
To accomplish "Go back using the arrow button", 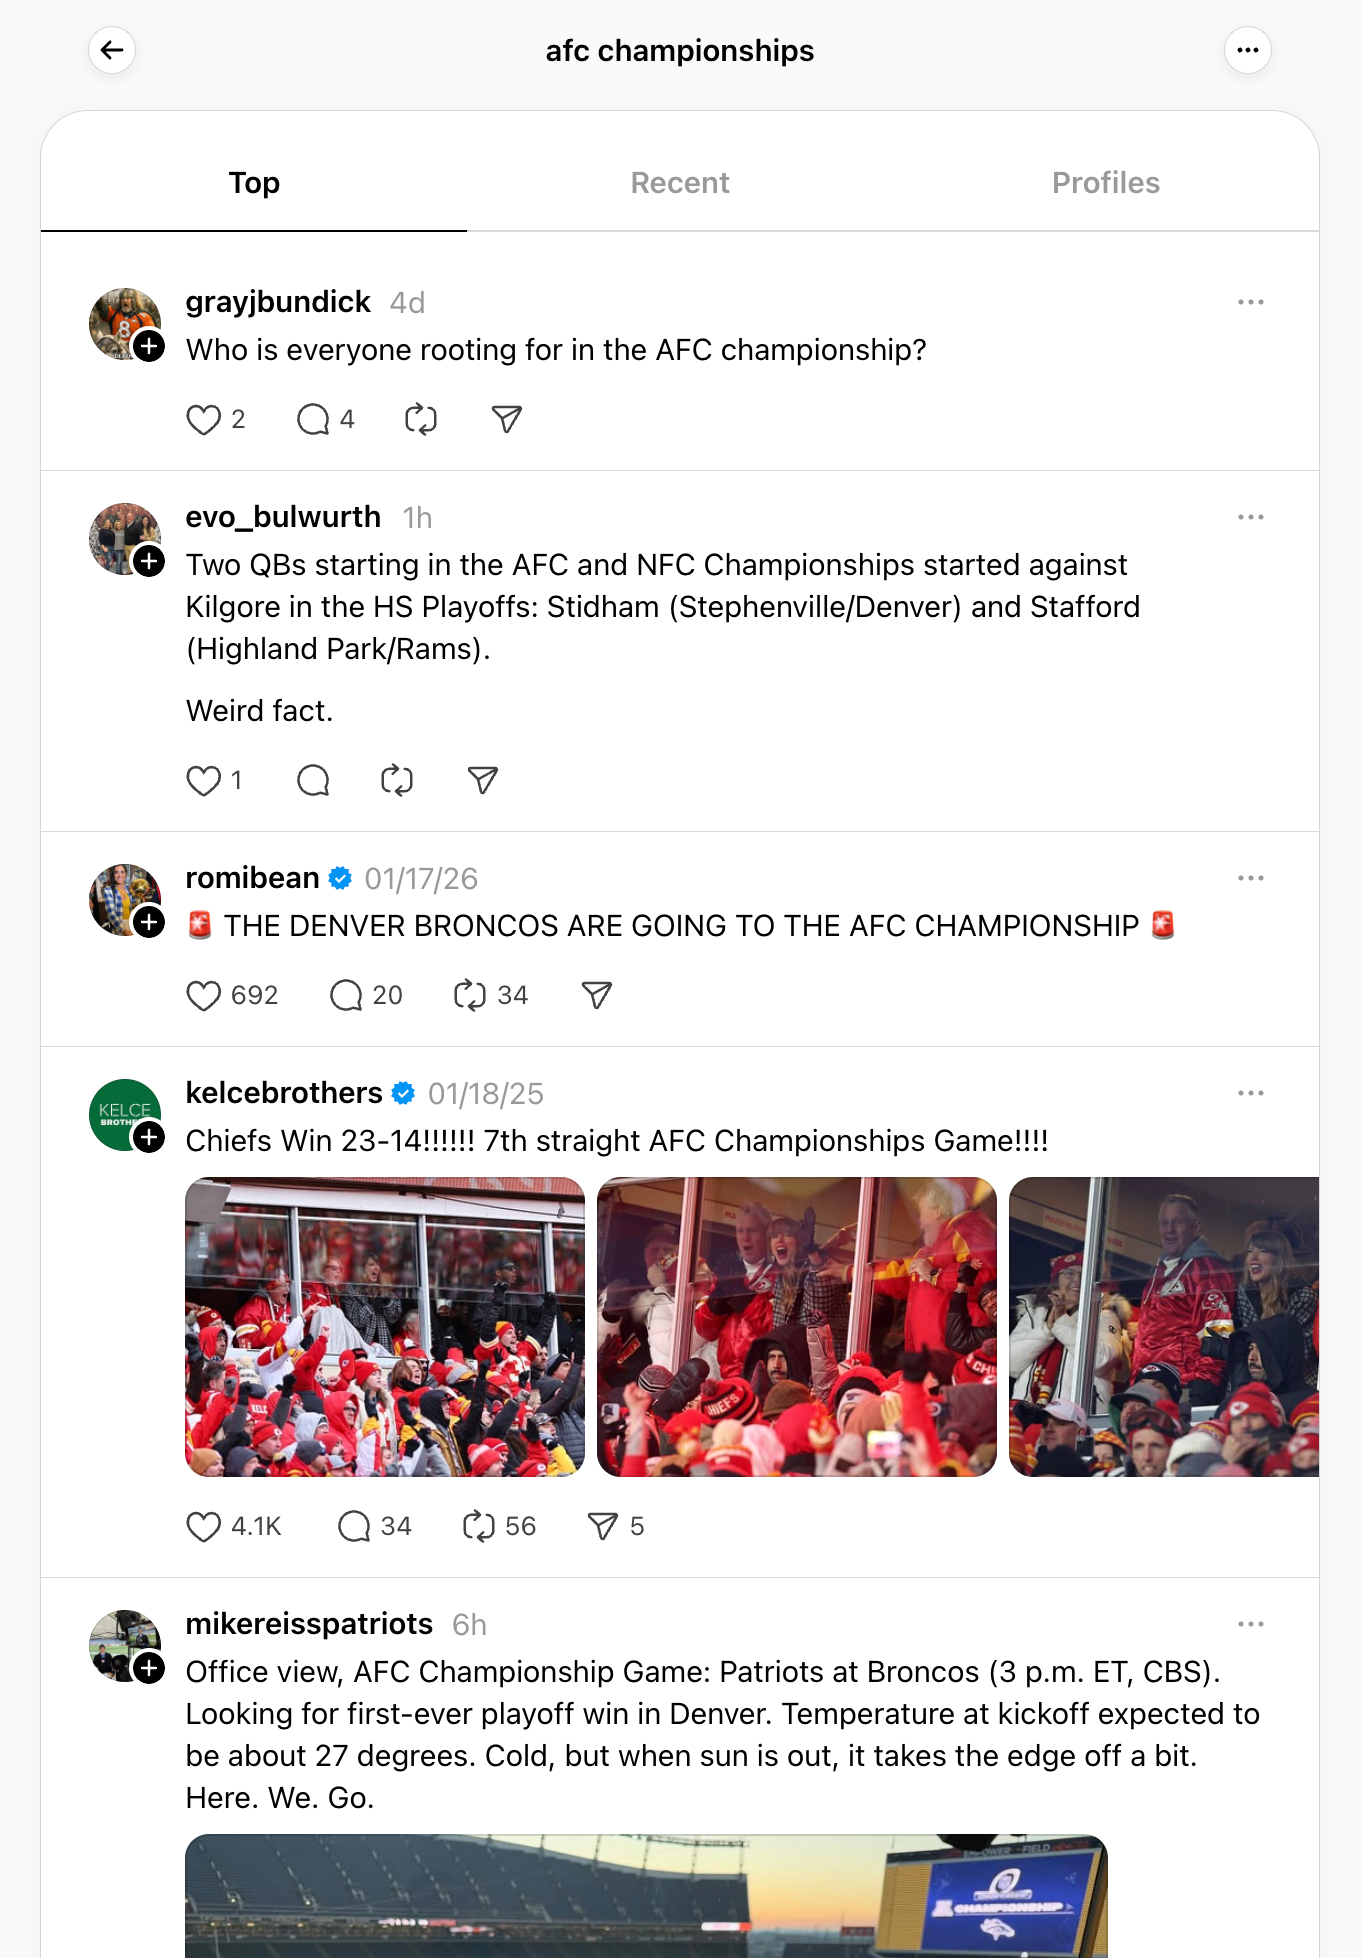I will click(x=112, y=50).
